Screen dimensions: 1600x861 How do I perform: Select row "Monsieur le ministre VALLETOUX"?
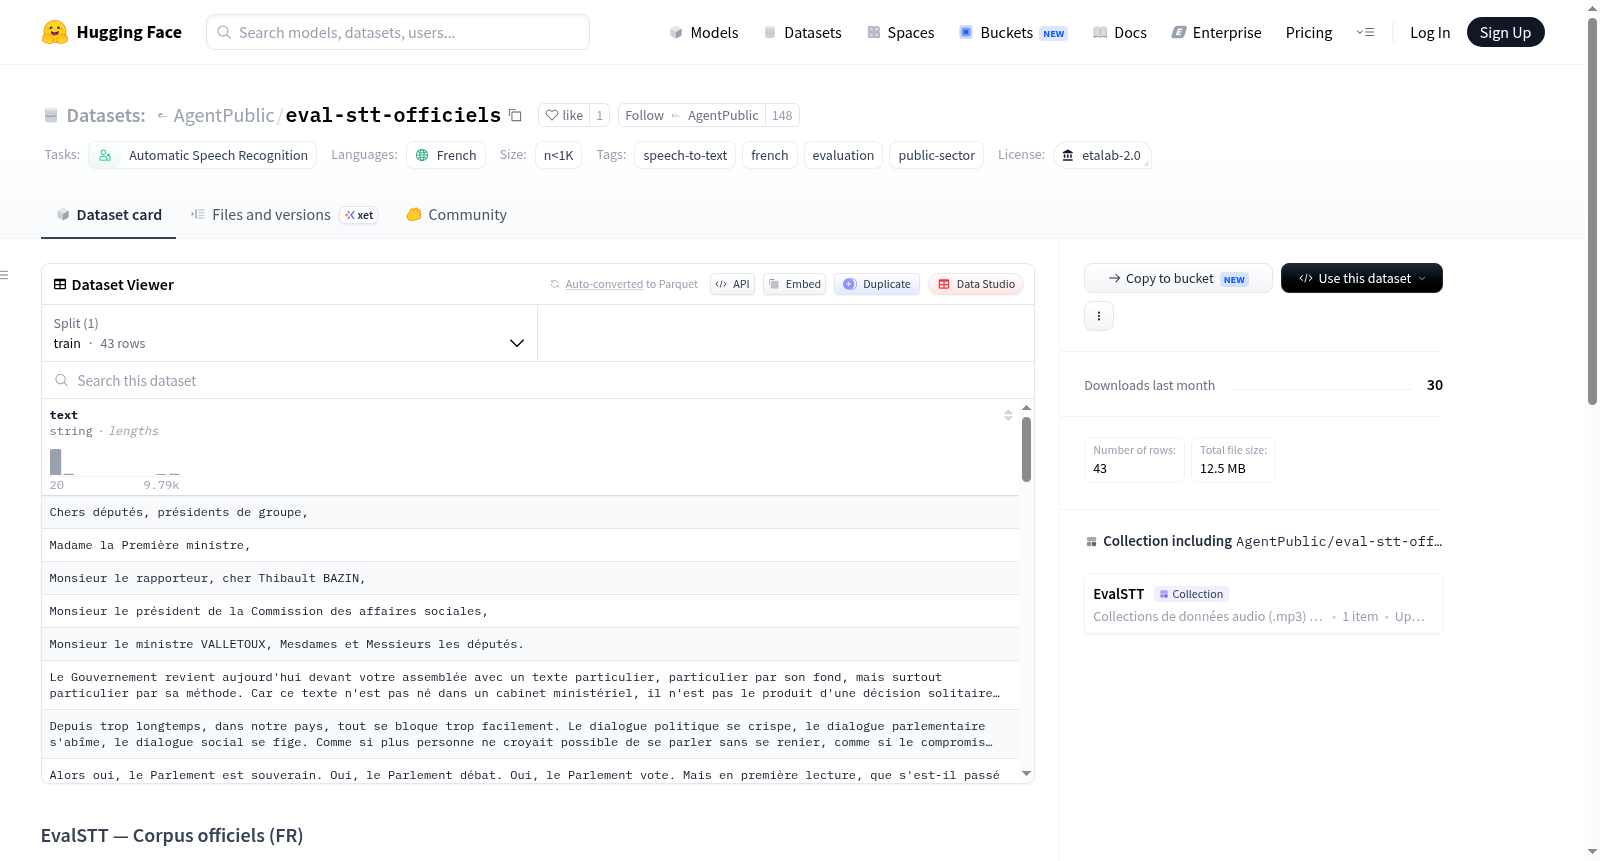click(530, 644)
